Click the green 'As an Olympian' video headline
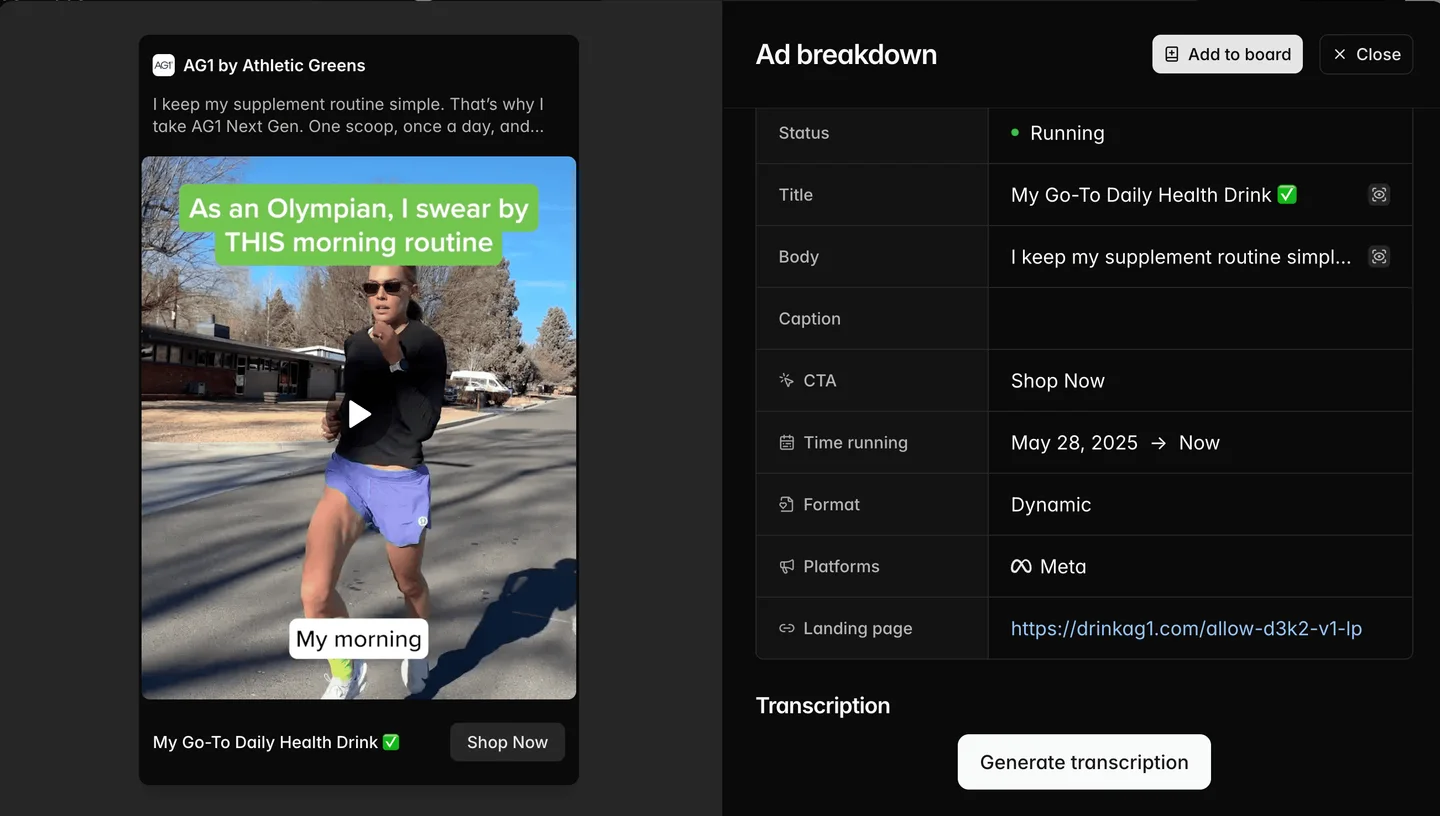Image resolution: width=1440 pixels, height=816 pixels. coord(359,225)
